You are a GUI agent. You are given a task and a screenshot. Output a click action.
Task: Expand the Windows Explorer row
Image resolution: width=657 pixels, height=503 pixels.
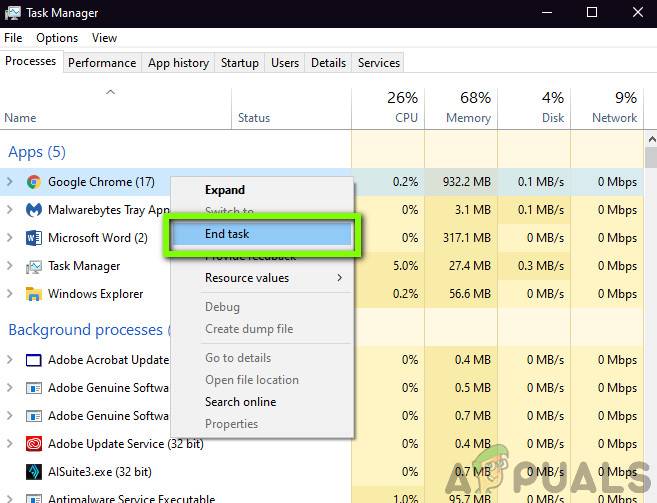tap(10, 294)
